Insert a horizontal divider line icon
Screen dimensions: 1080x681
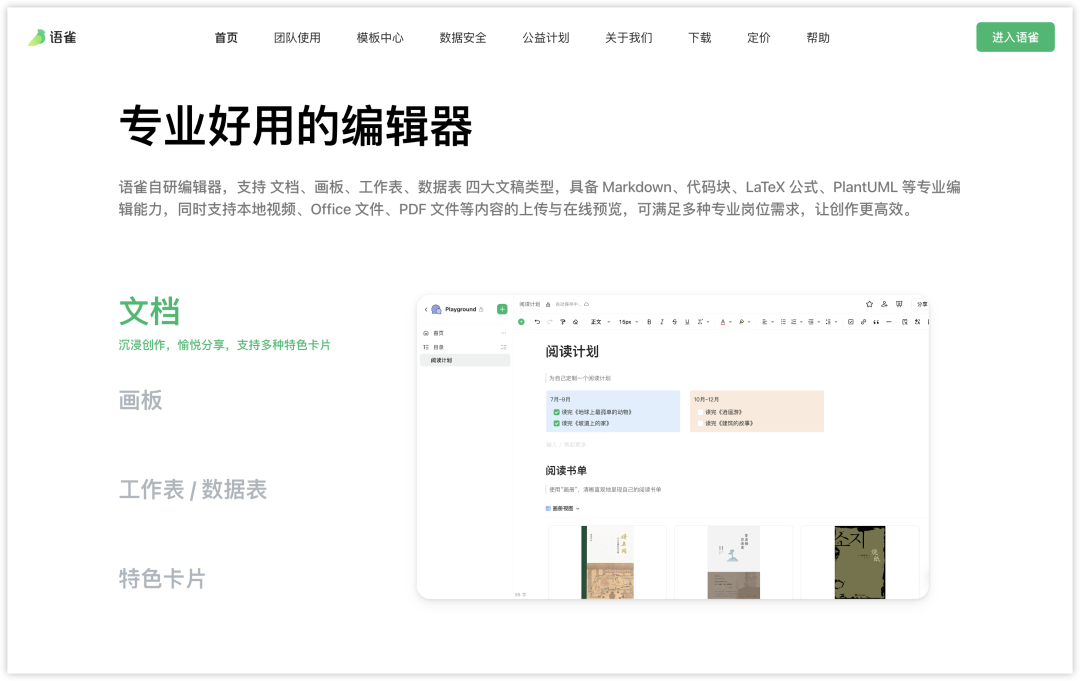[889, 322]
